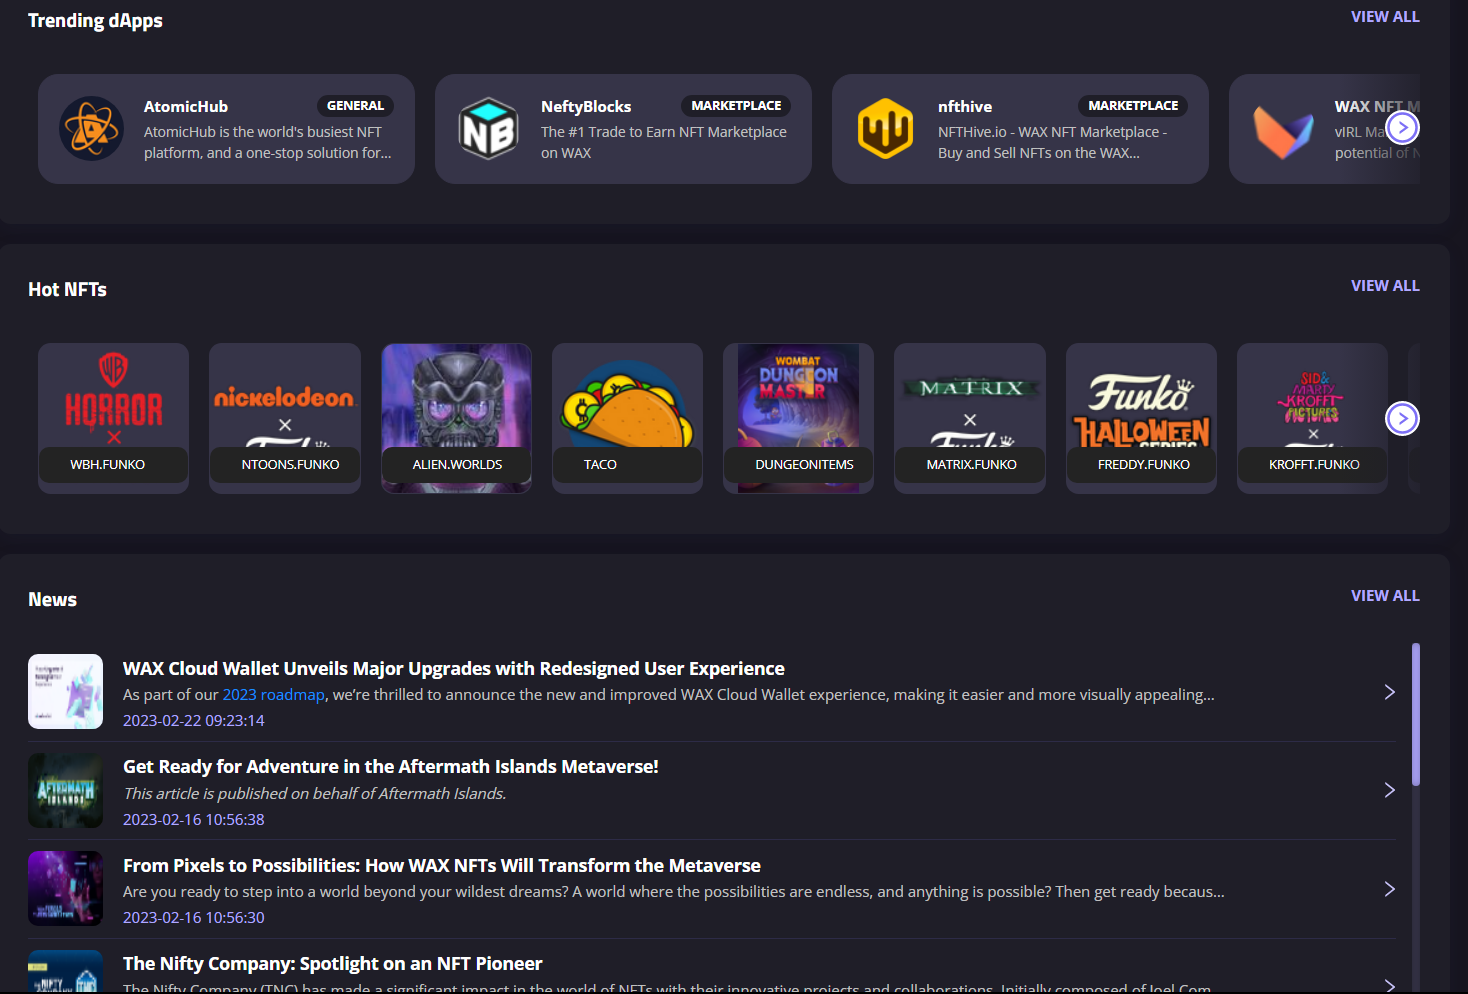Image resolution: width=1468 pixels, height=994 pixels.
Task: Select the nfthive dApp title
Action: [x=965, y=107]
